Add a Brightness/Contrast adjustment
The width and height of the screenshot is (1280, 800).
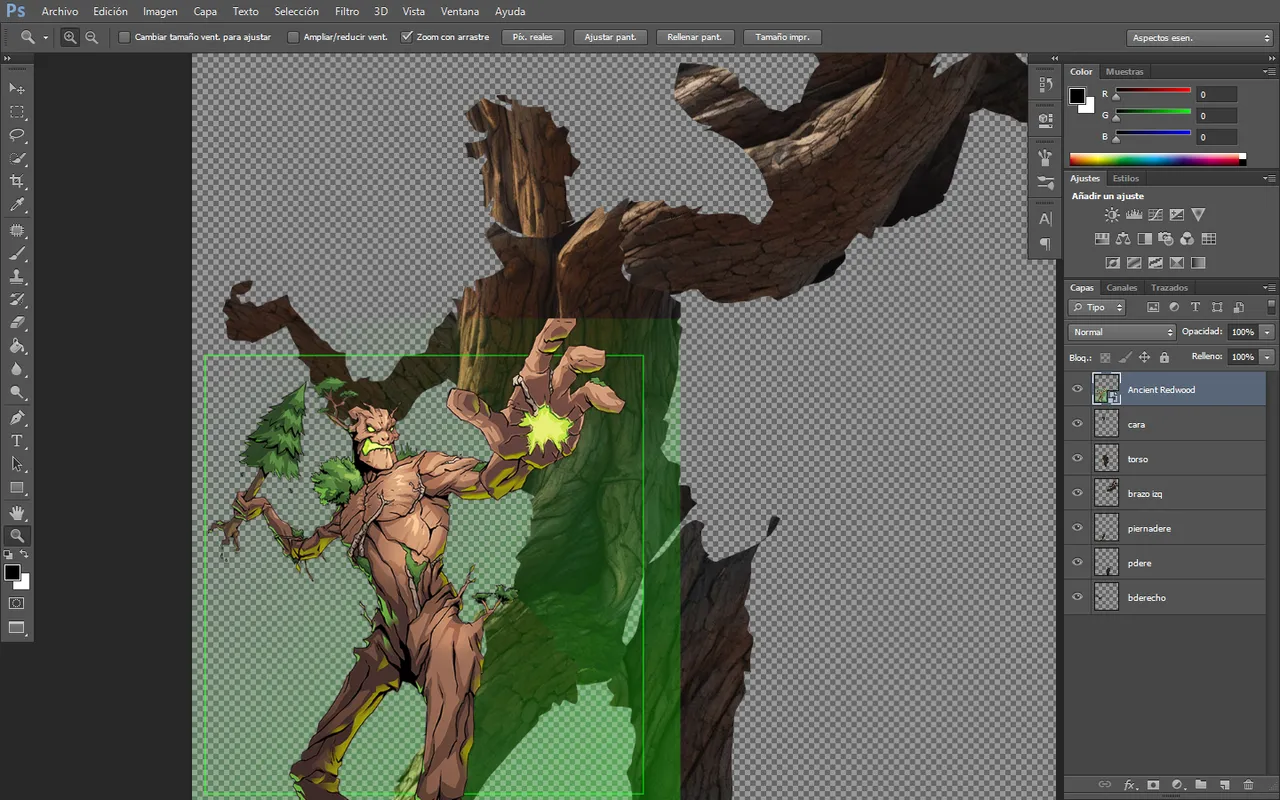pos(1112,215)
